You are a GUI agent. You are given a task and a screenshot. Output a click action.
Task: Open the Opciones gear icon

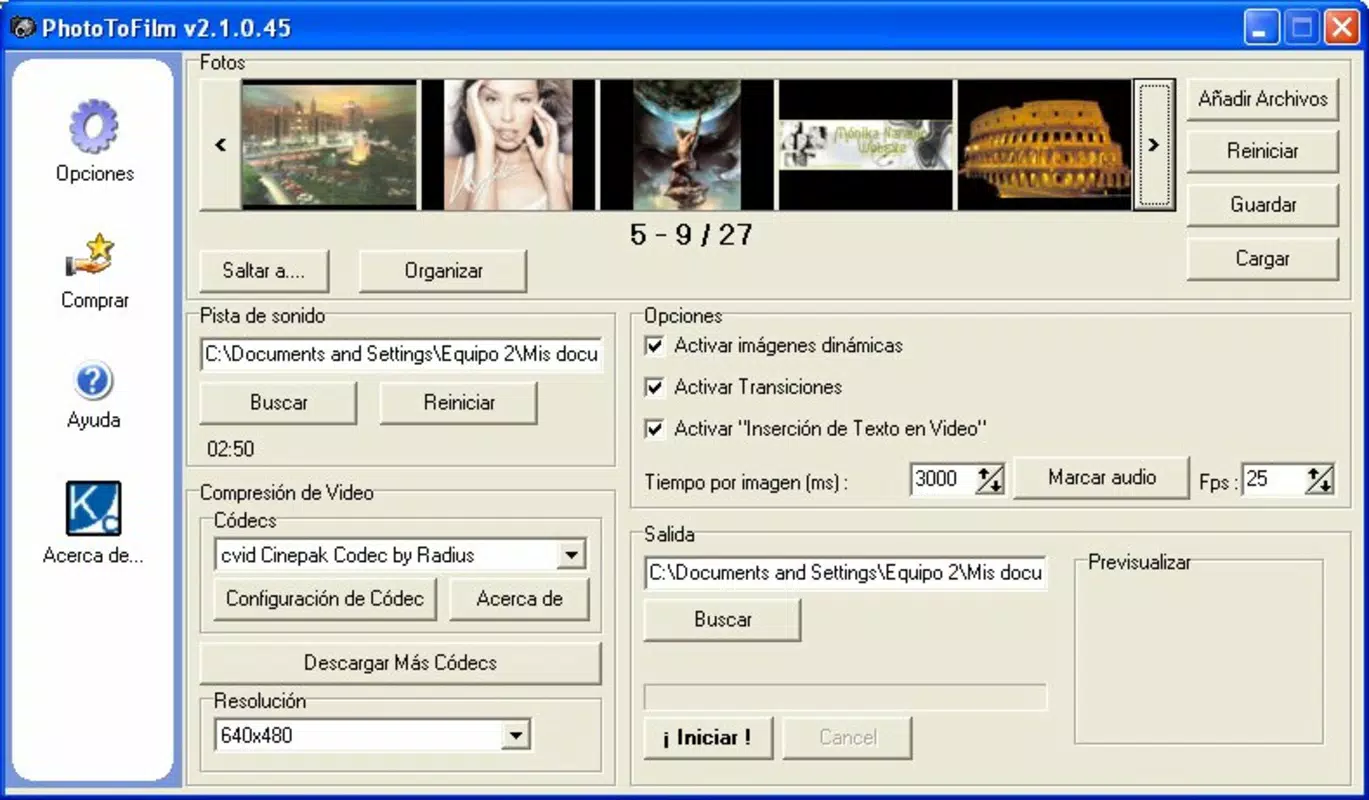94,126
